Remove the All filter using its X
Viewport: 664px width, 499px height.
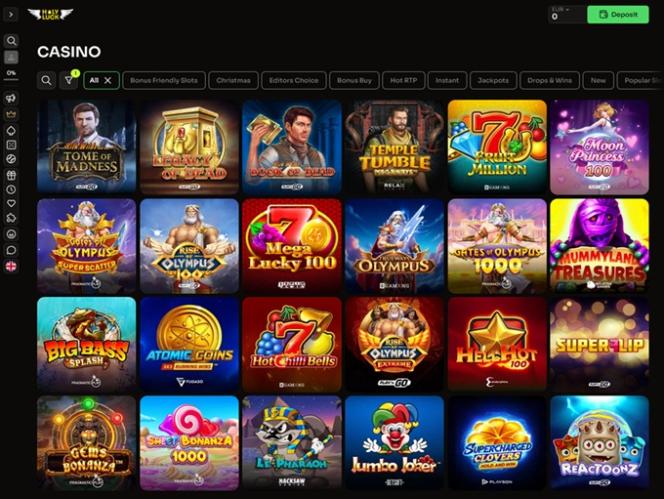(108, 80)
